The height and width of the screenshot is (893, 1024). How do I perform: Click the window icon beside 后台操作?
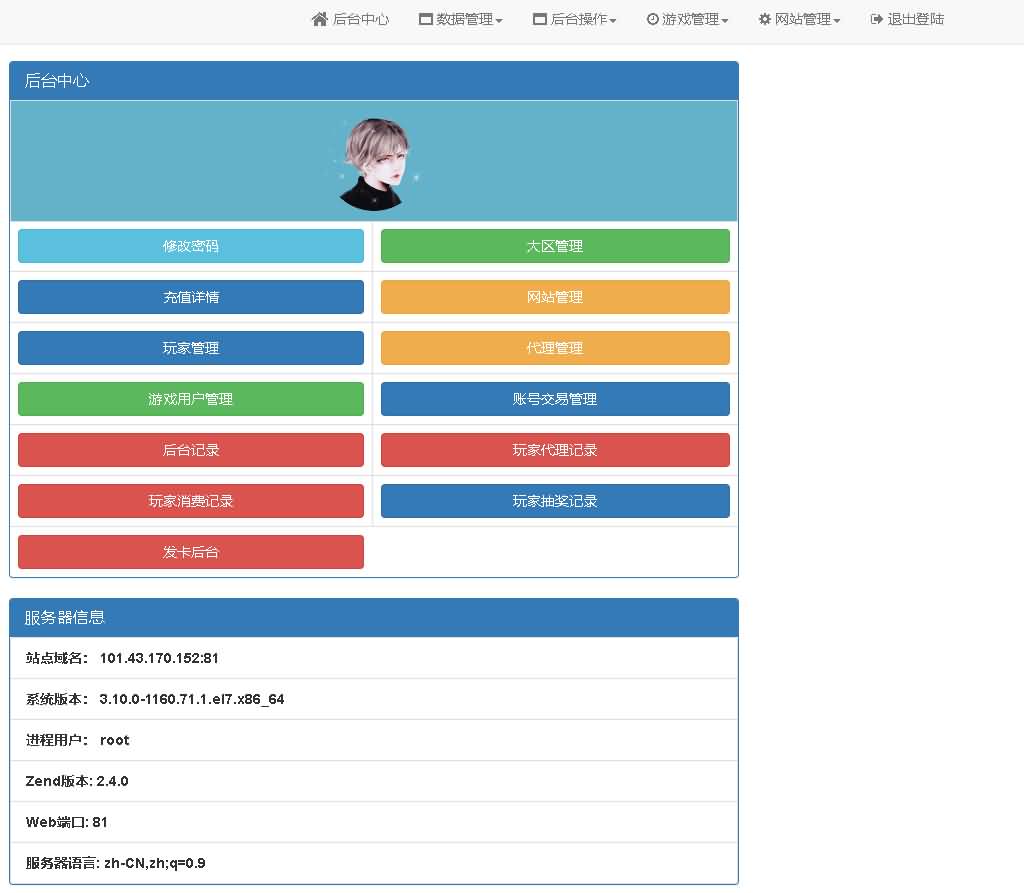coord(540,19)
